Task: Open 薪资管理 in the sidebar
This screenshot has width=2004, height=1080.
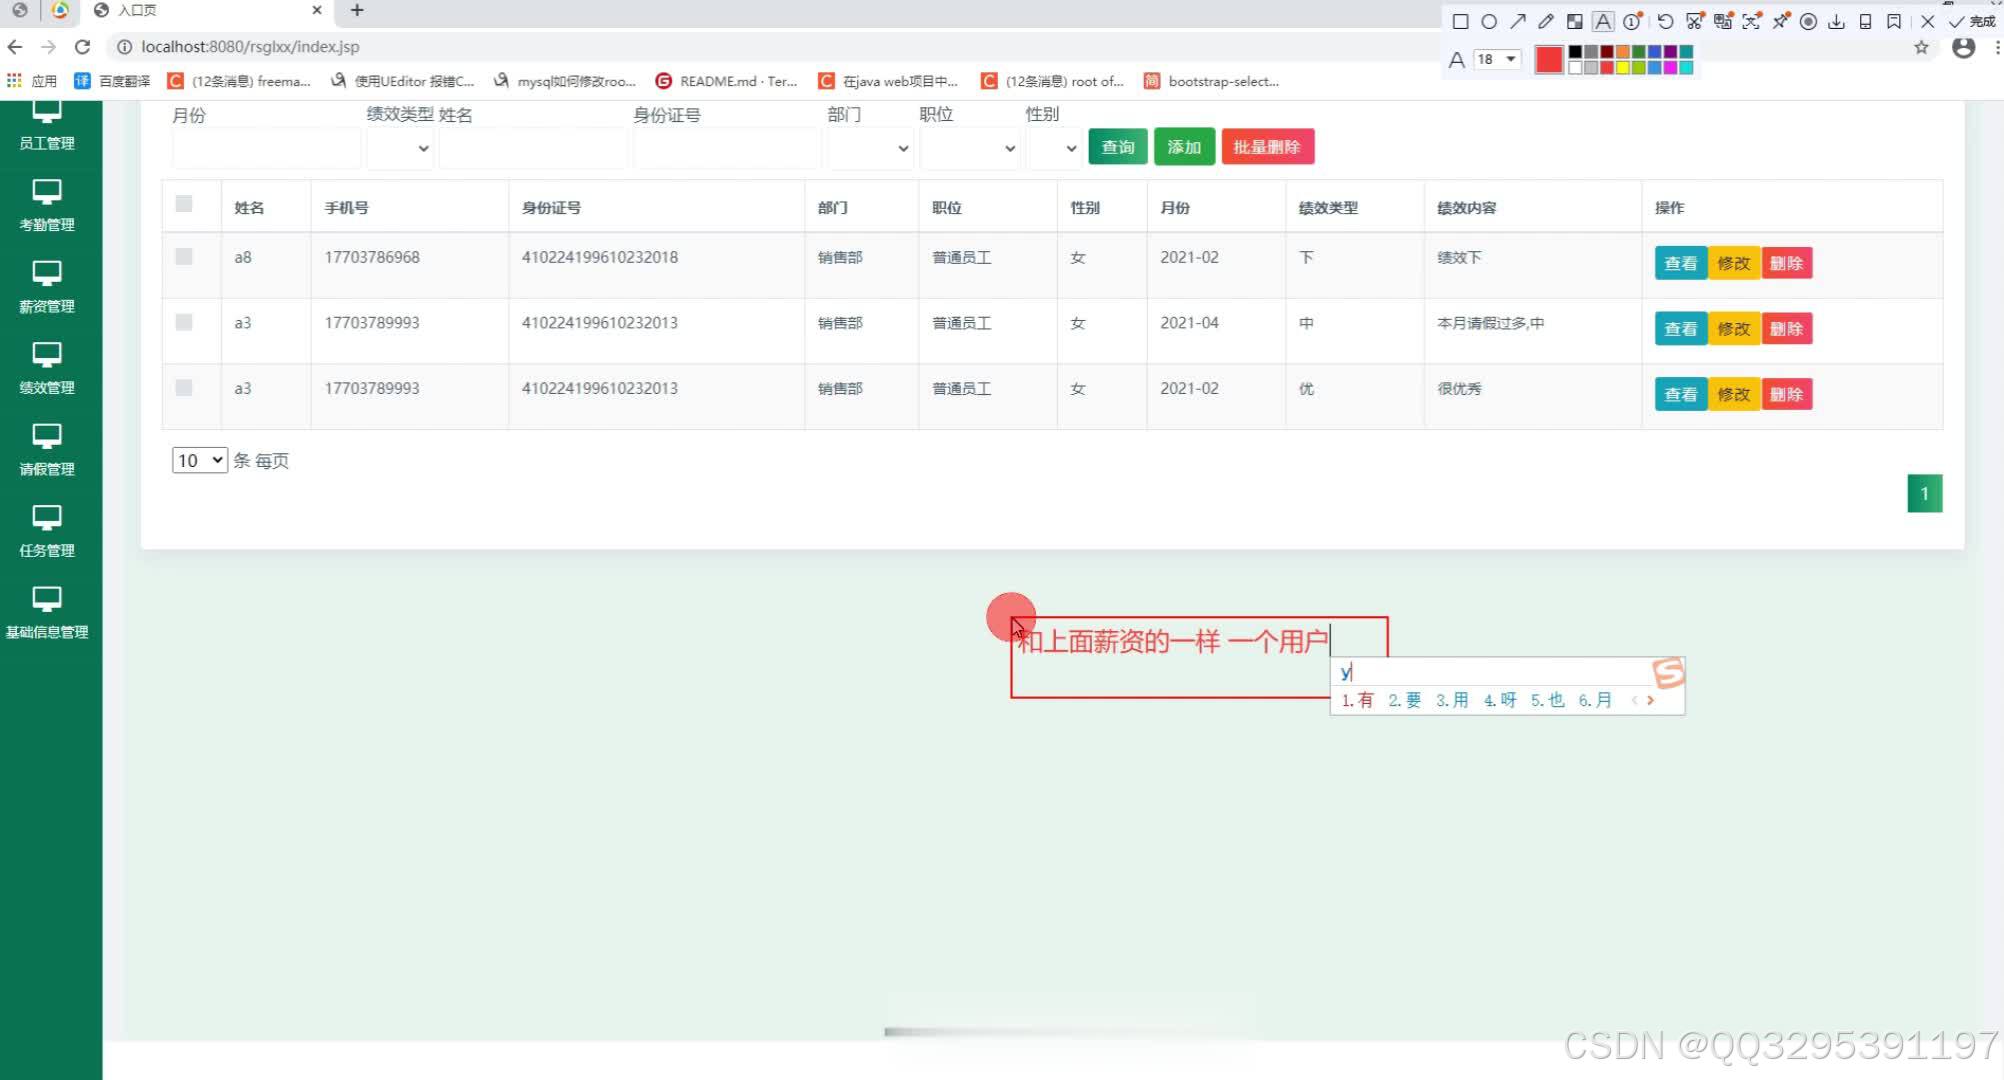Action: coord(47,287)
